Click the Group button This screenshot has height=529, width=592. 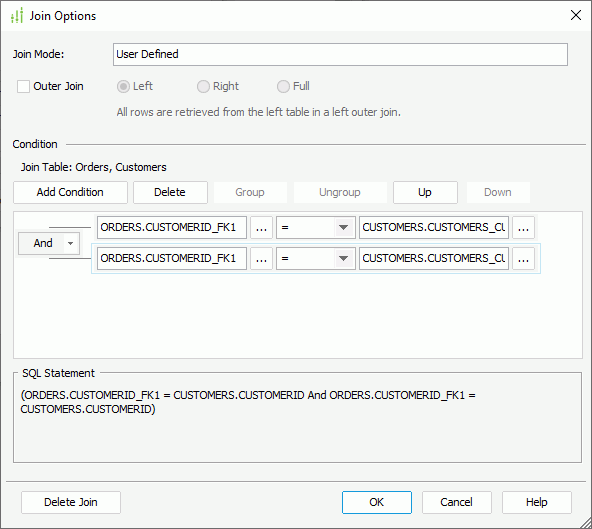pos(250,192)
